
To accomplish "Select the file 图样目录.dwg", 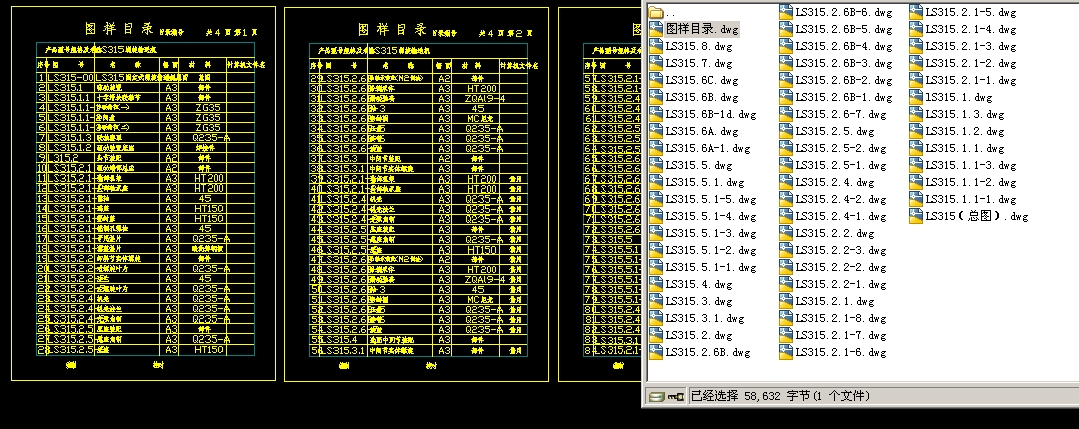I will tap(694, 29).
